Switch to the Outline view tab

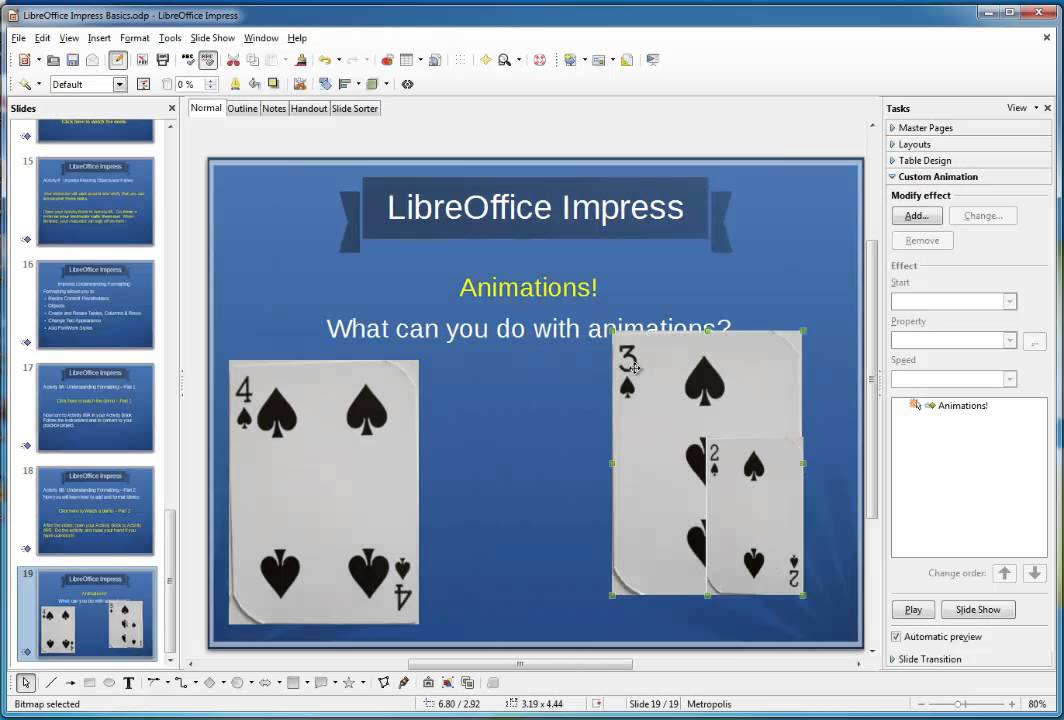242,109
